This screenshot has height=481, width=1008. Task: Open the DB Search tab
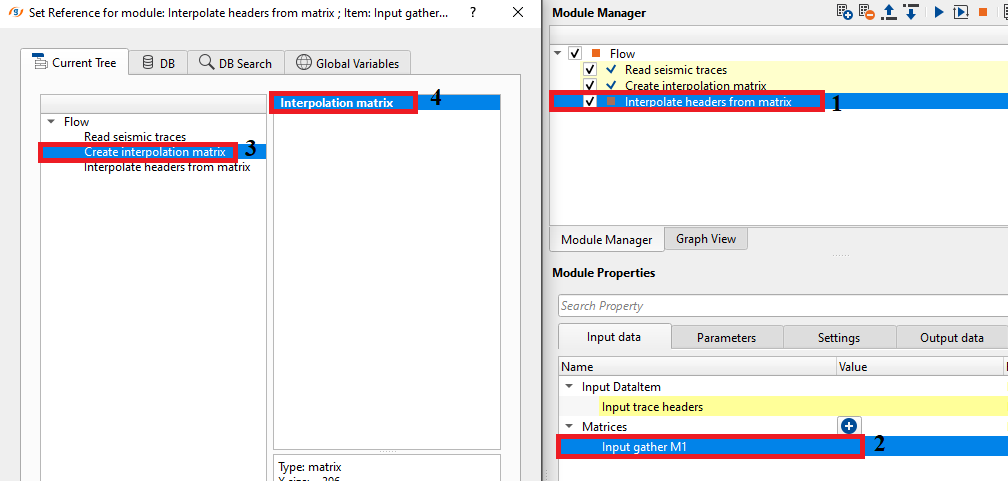(x=235, y=63)
